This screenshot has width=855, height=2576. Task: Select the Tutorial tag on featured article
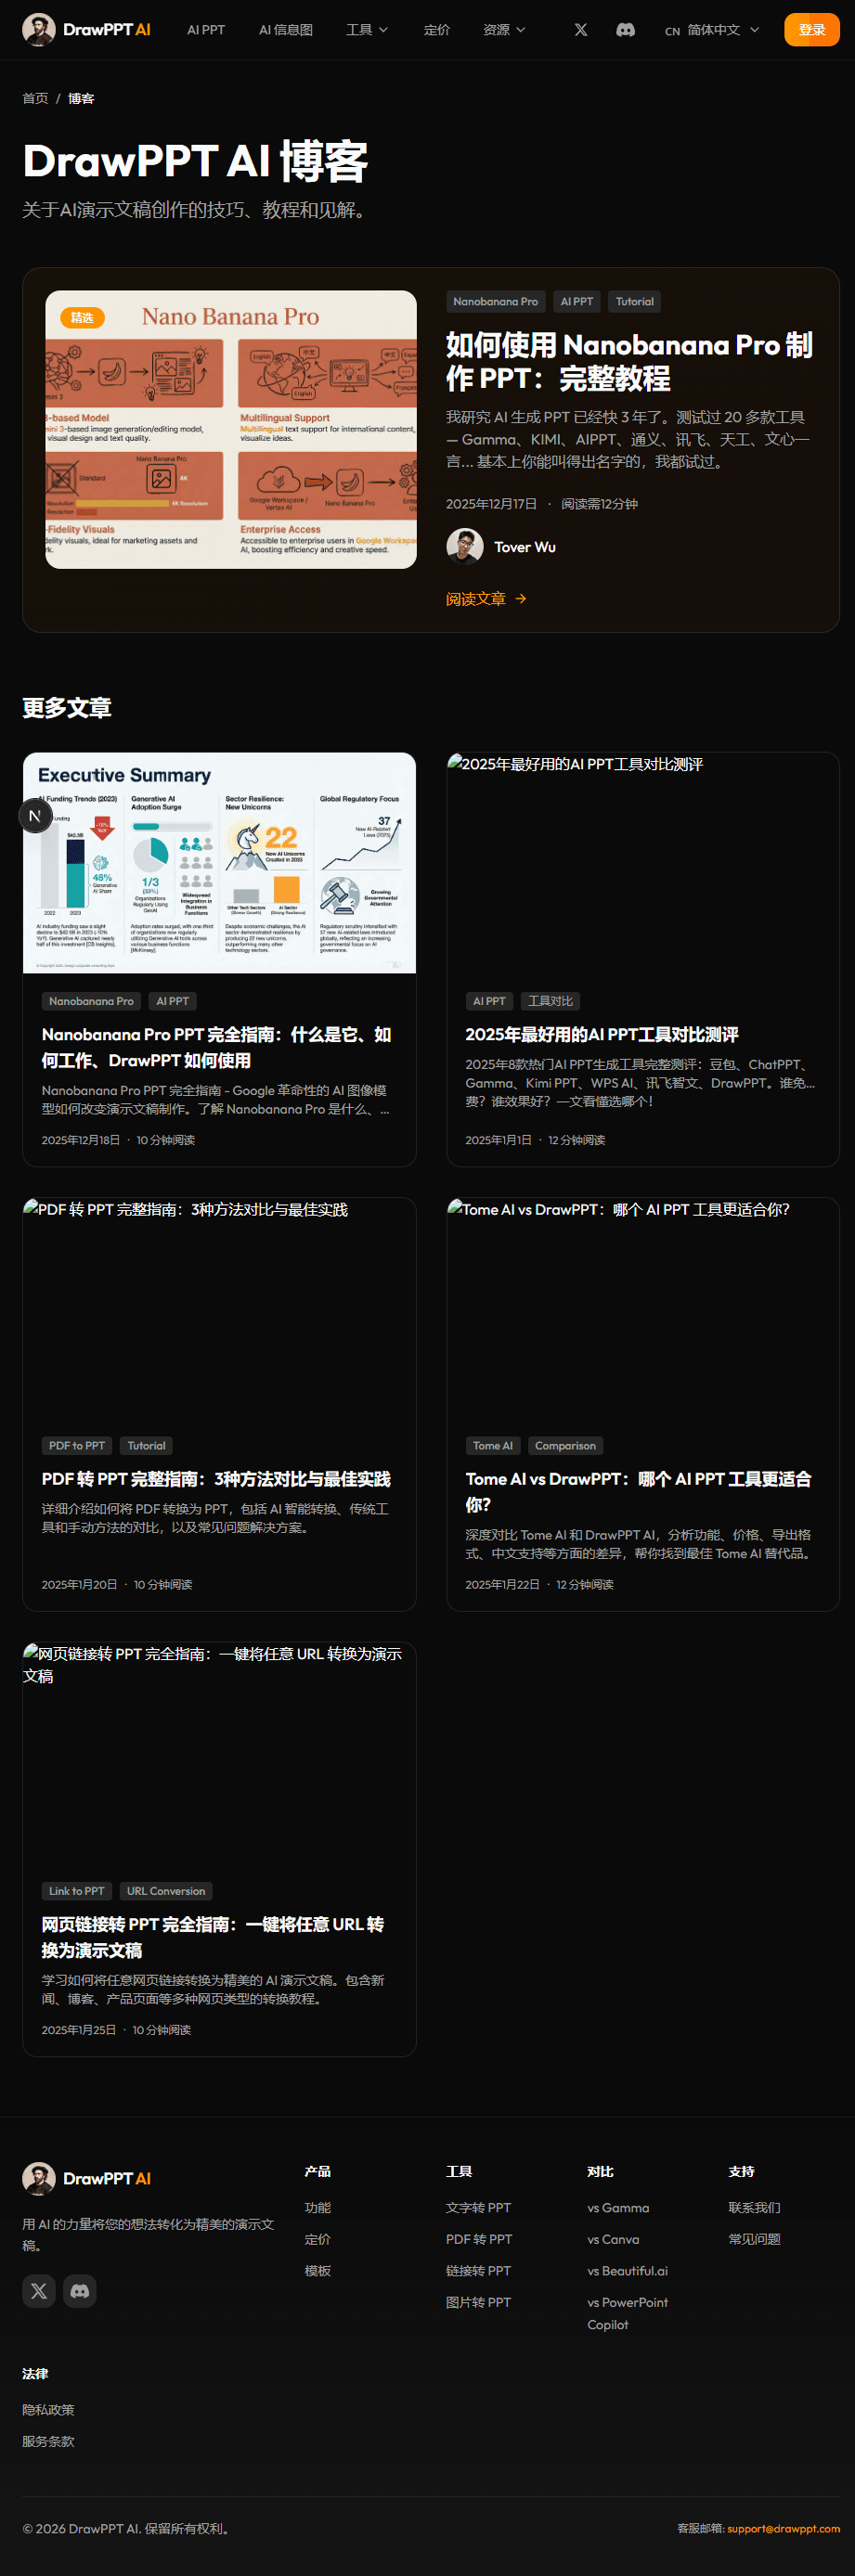click(x=635, y=301)
